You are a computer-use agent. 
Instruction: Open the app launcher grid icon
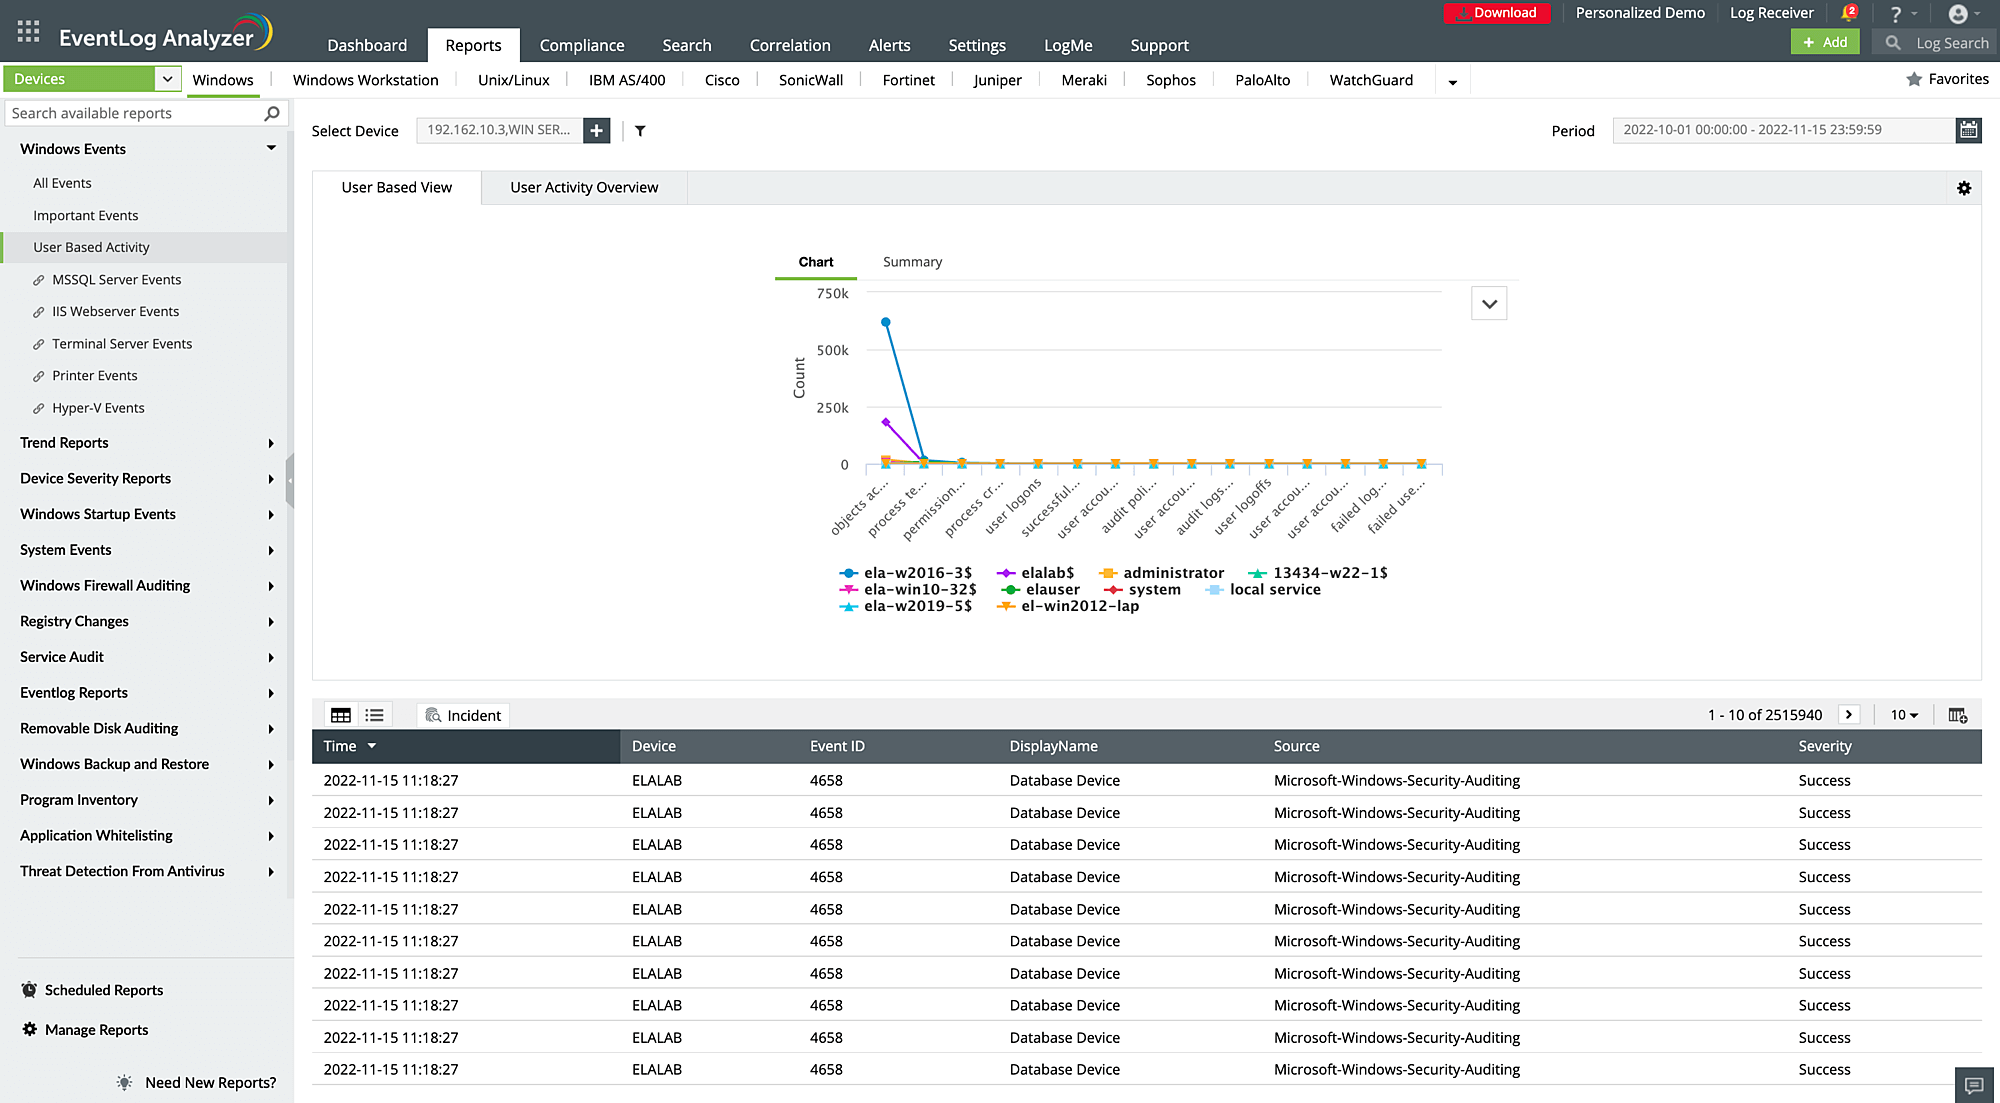click(28, 31)
